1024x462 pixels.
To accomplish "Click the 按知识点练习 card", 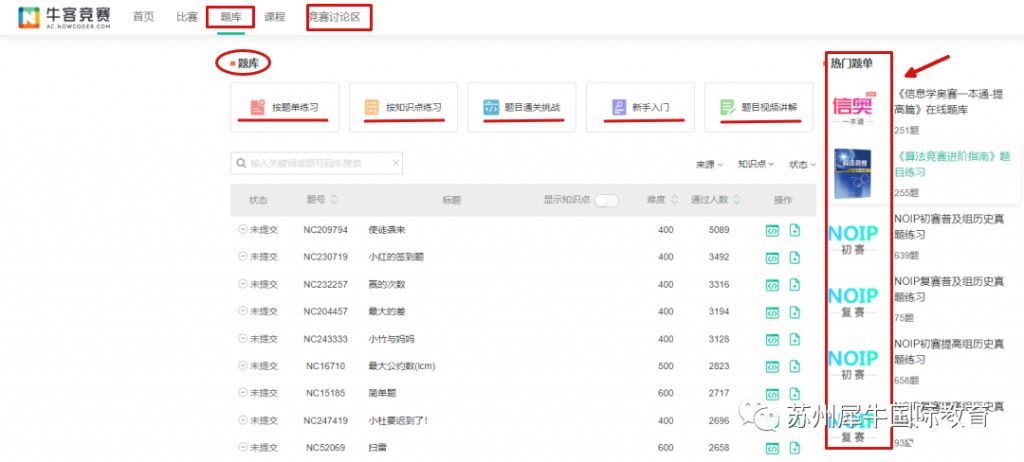I will pos(403,107).
